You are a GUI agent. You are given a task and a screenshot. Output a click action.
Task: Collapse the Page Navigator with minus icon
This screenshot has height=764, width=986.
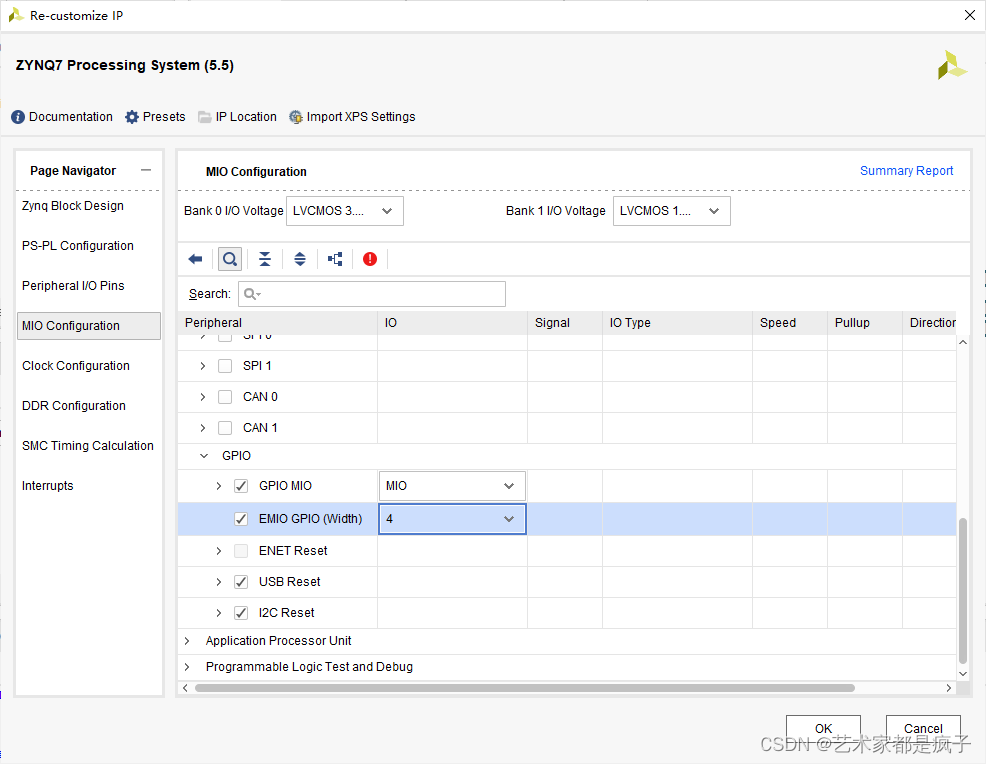pyautogui.click(x=146, y=170)
